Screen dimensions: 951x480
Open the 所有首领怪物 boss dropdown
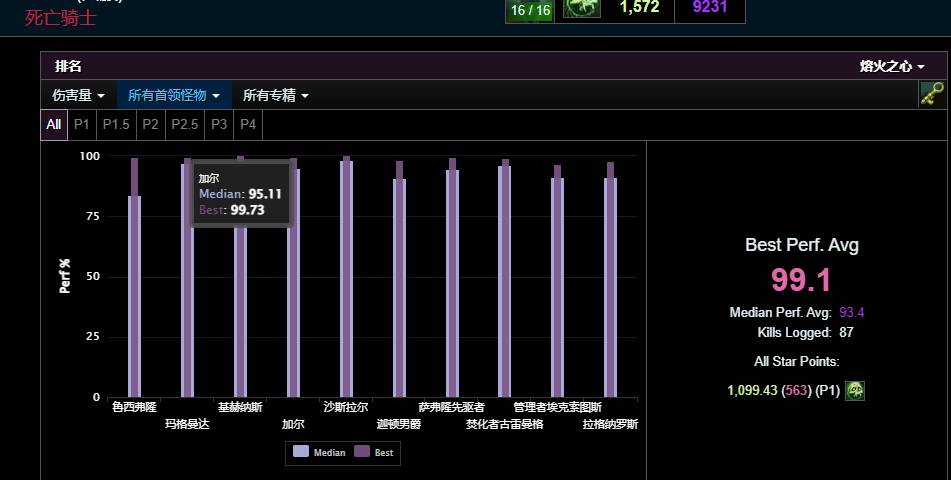coord(174,95)
